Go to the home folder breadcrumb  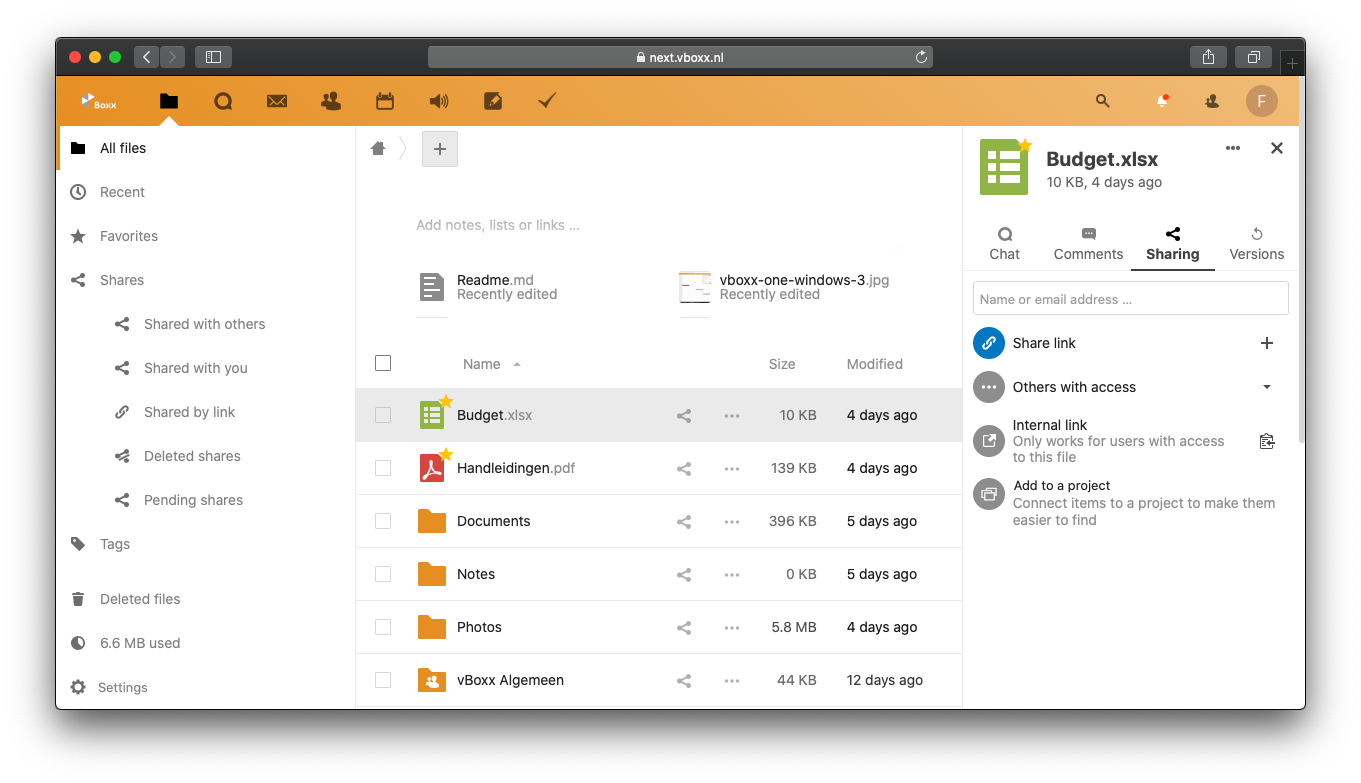pyautogui.click(x=378, y=148)
